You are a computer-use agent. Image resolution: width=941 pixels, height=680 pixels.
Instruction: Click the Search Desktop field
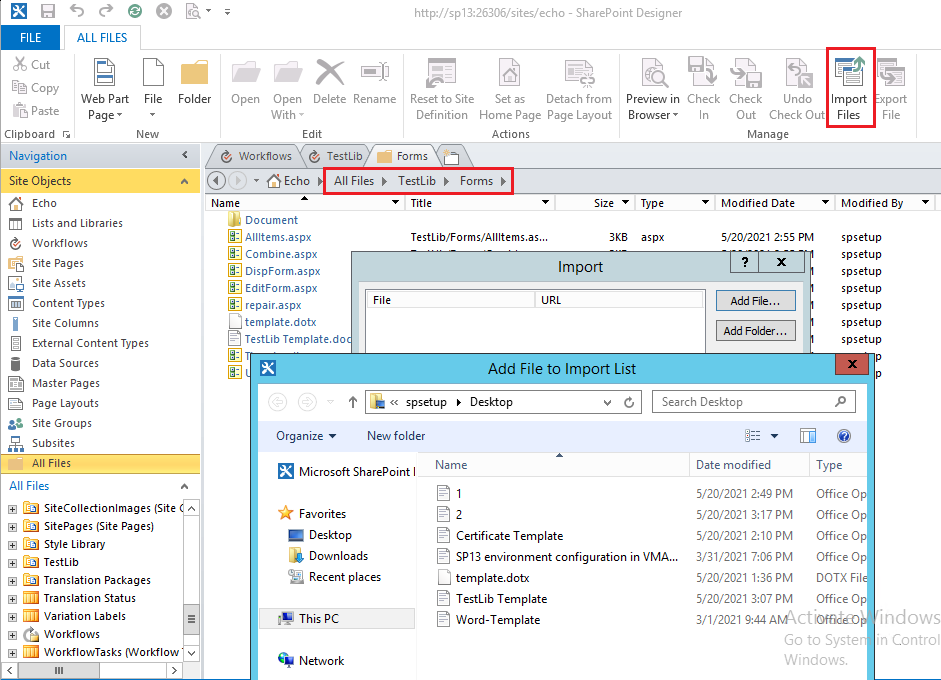click(754, 402)
